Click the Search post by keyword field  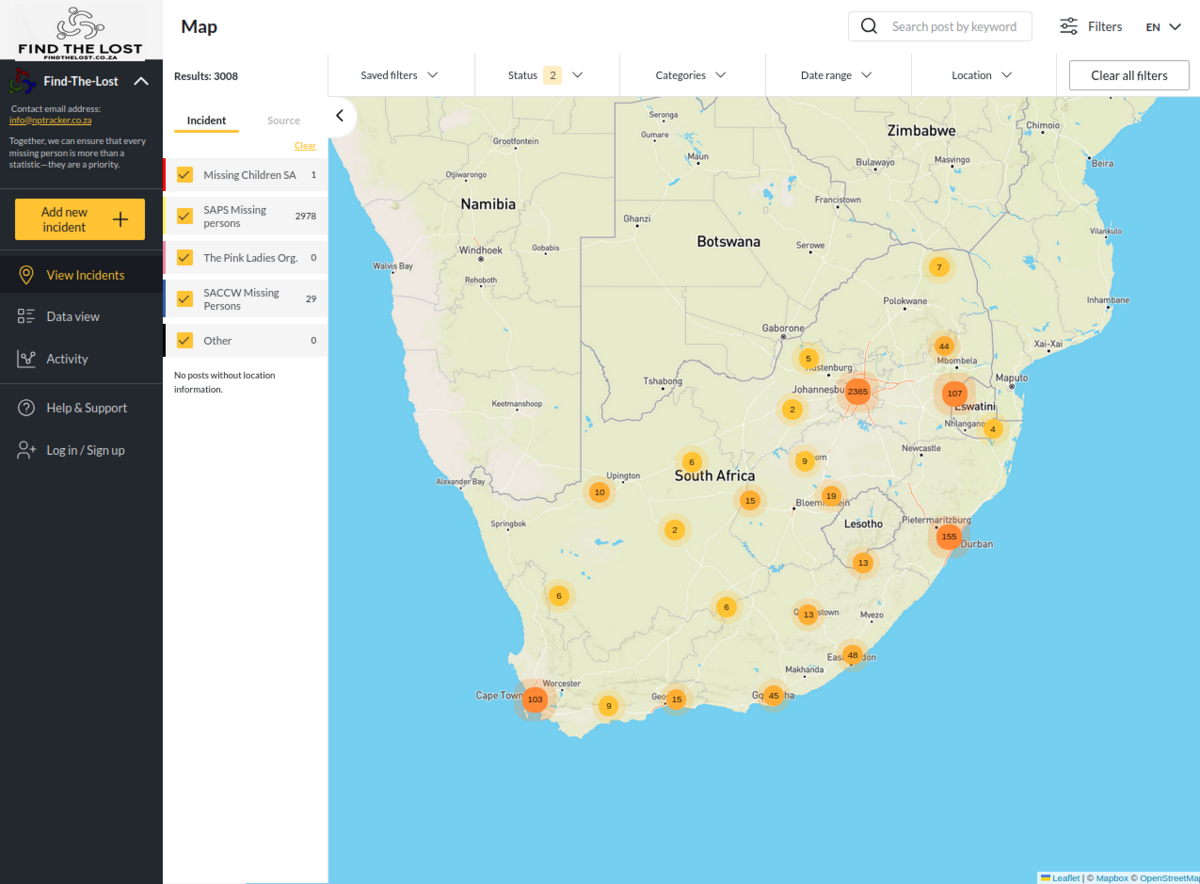pyautogui.click(x=954, y=27)
